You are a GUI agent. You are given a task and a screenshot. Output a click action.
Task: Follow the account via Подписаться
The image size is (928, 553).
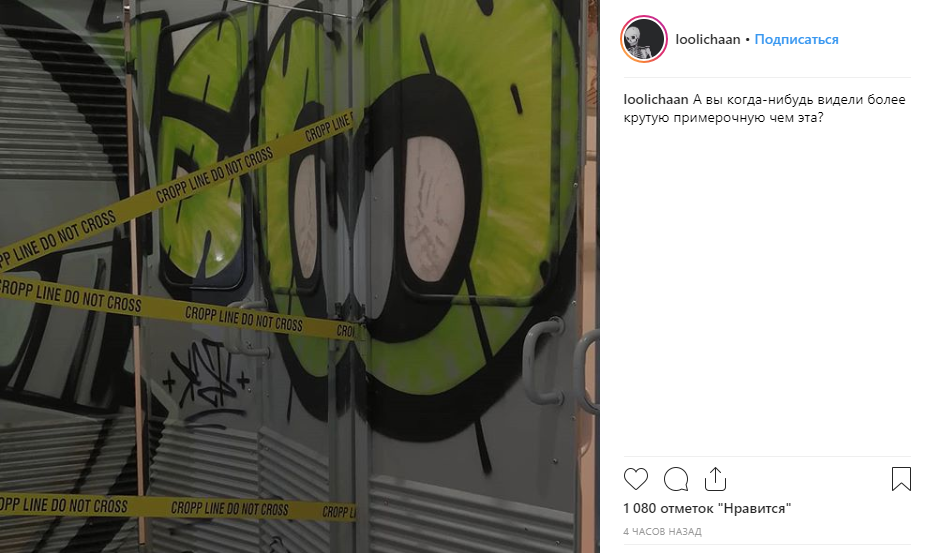point(796,39)
